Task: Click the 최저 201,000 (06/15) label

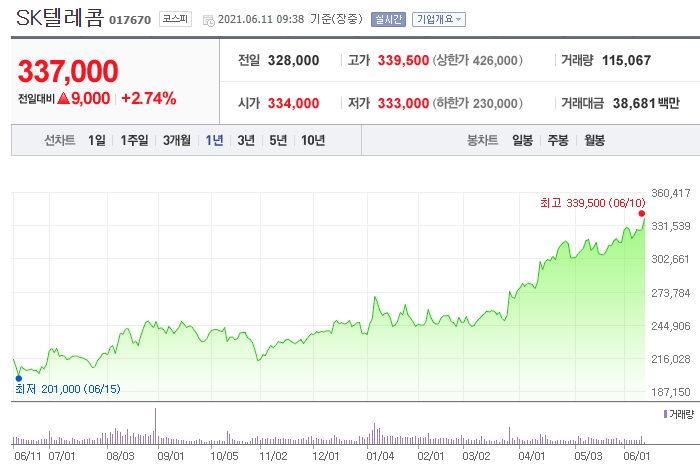Action: [68, 389]
